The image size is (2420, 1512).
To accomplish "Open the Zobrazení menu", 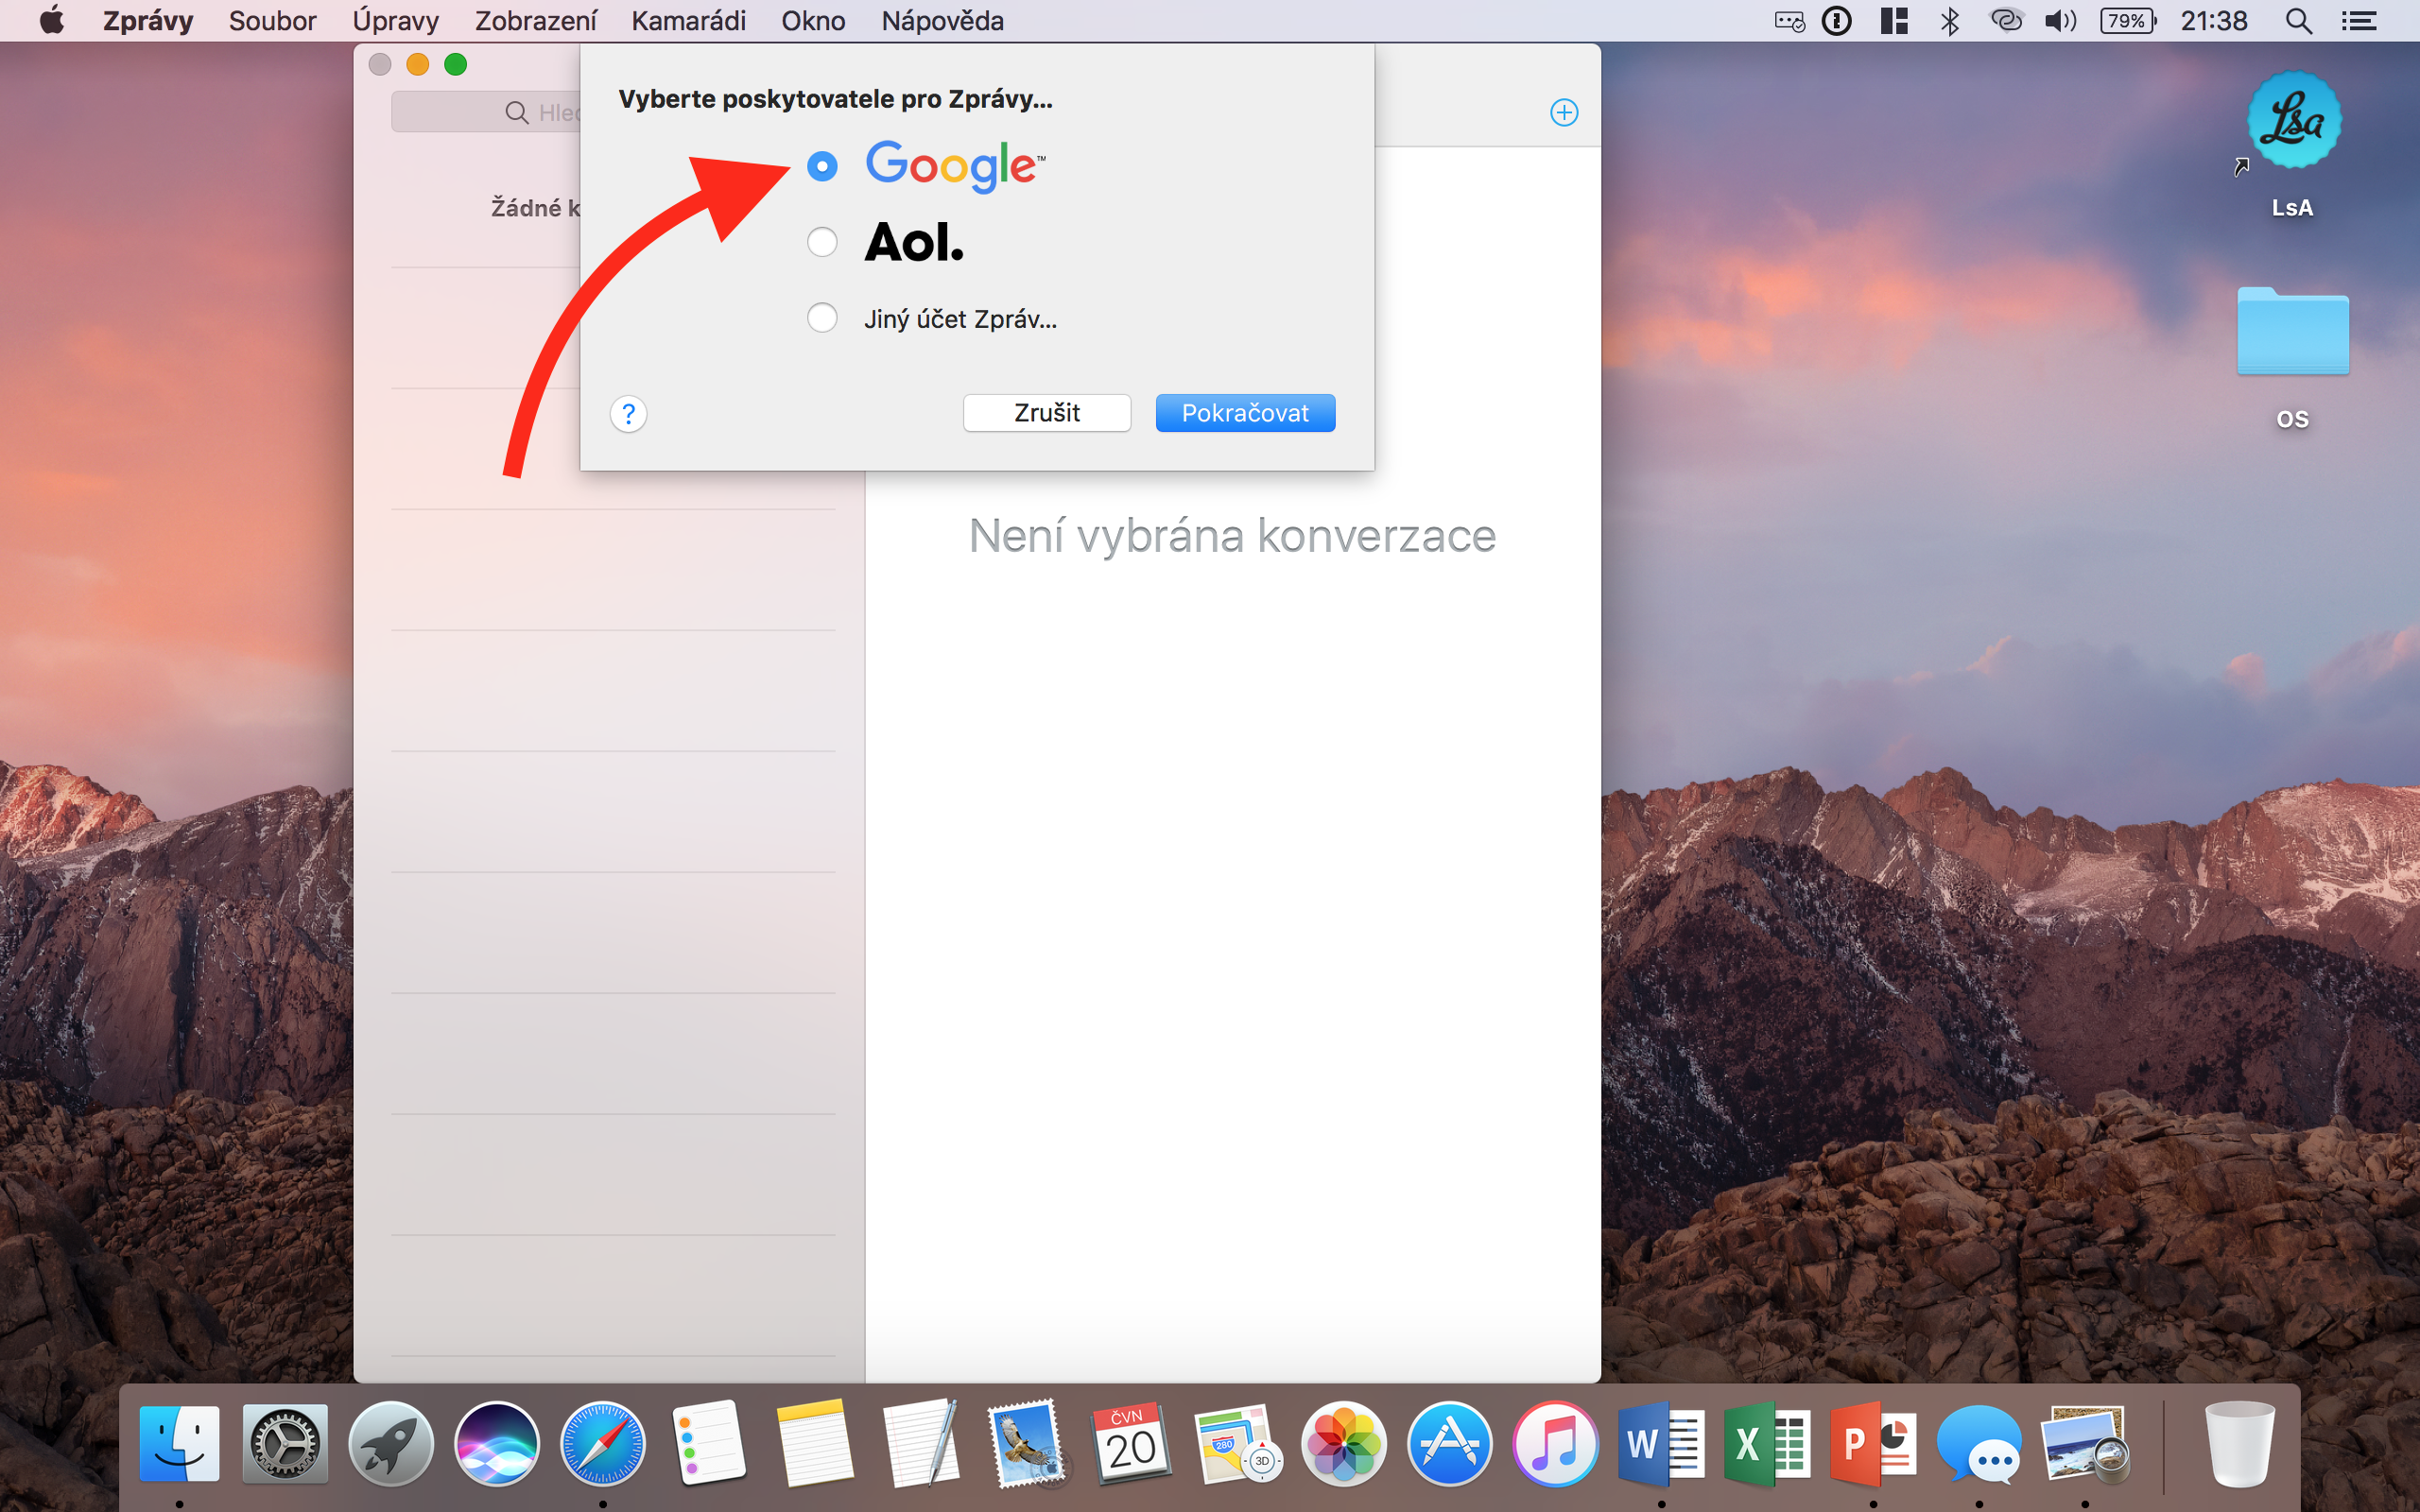I will coord(535,20).
